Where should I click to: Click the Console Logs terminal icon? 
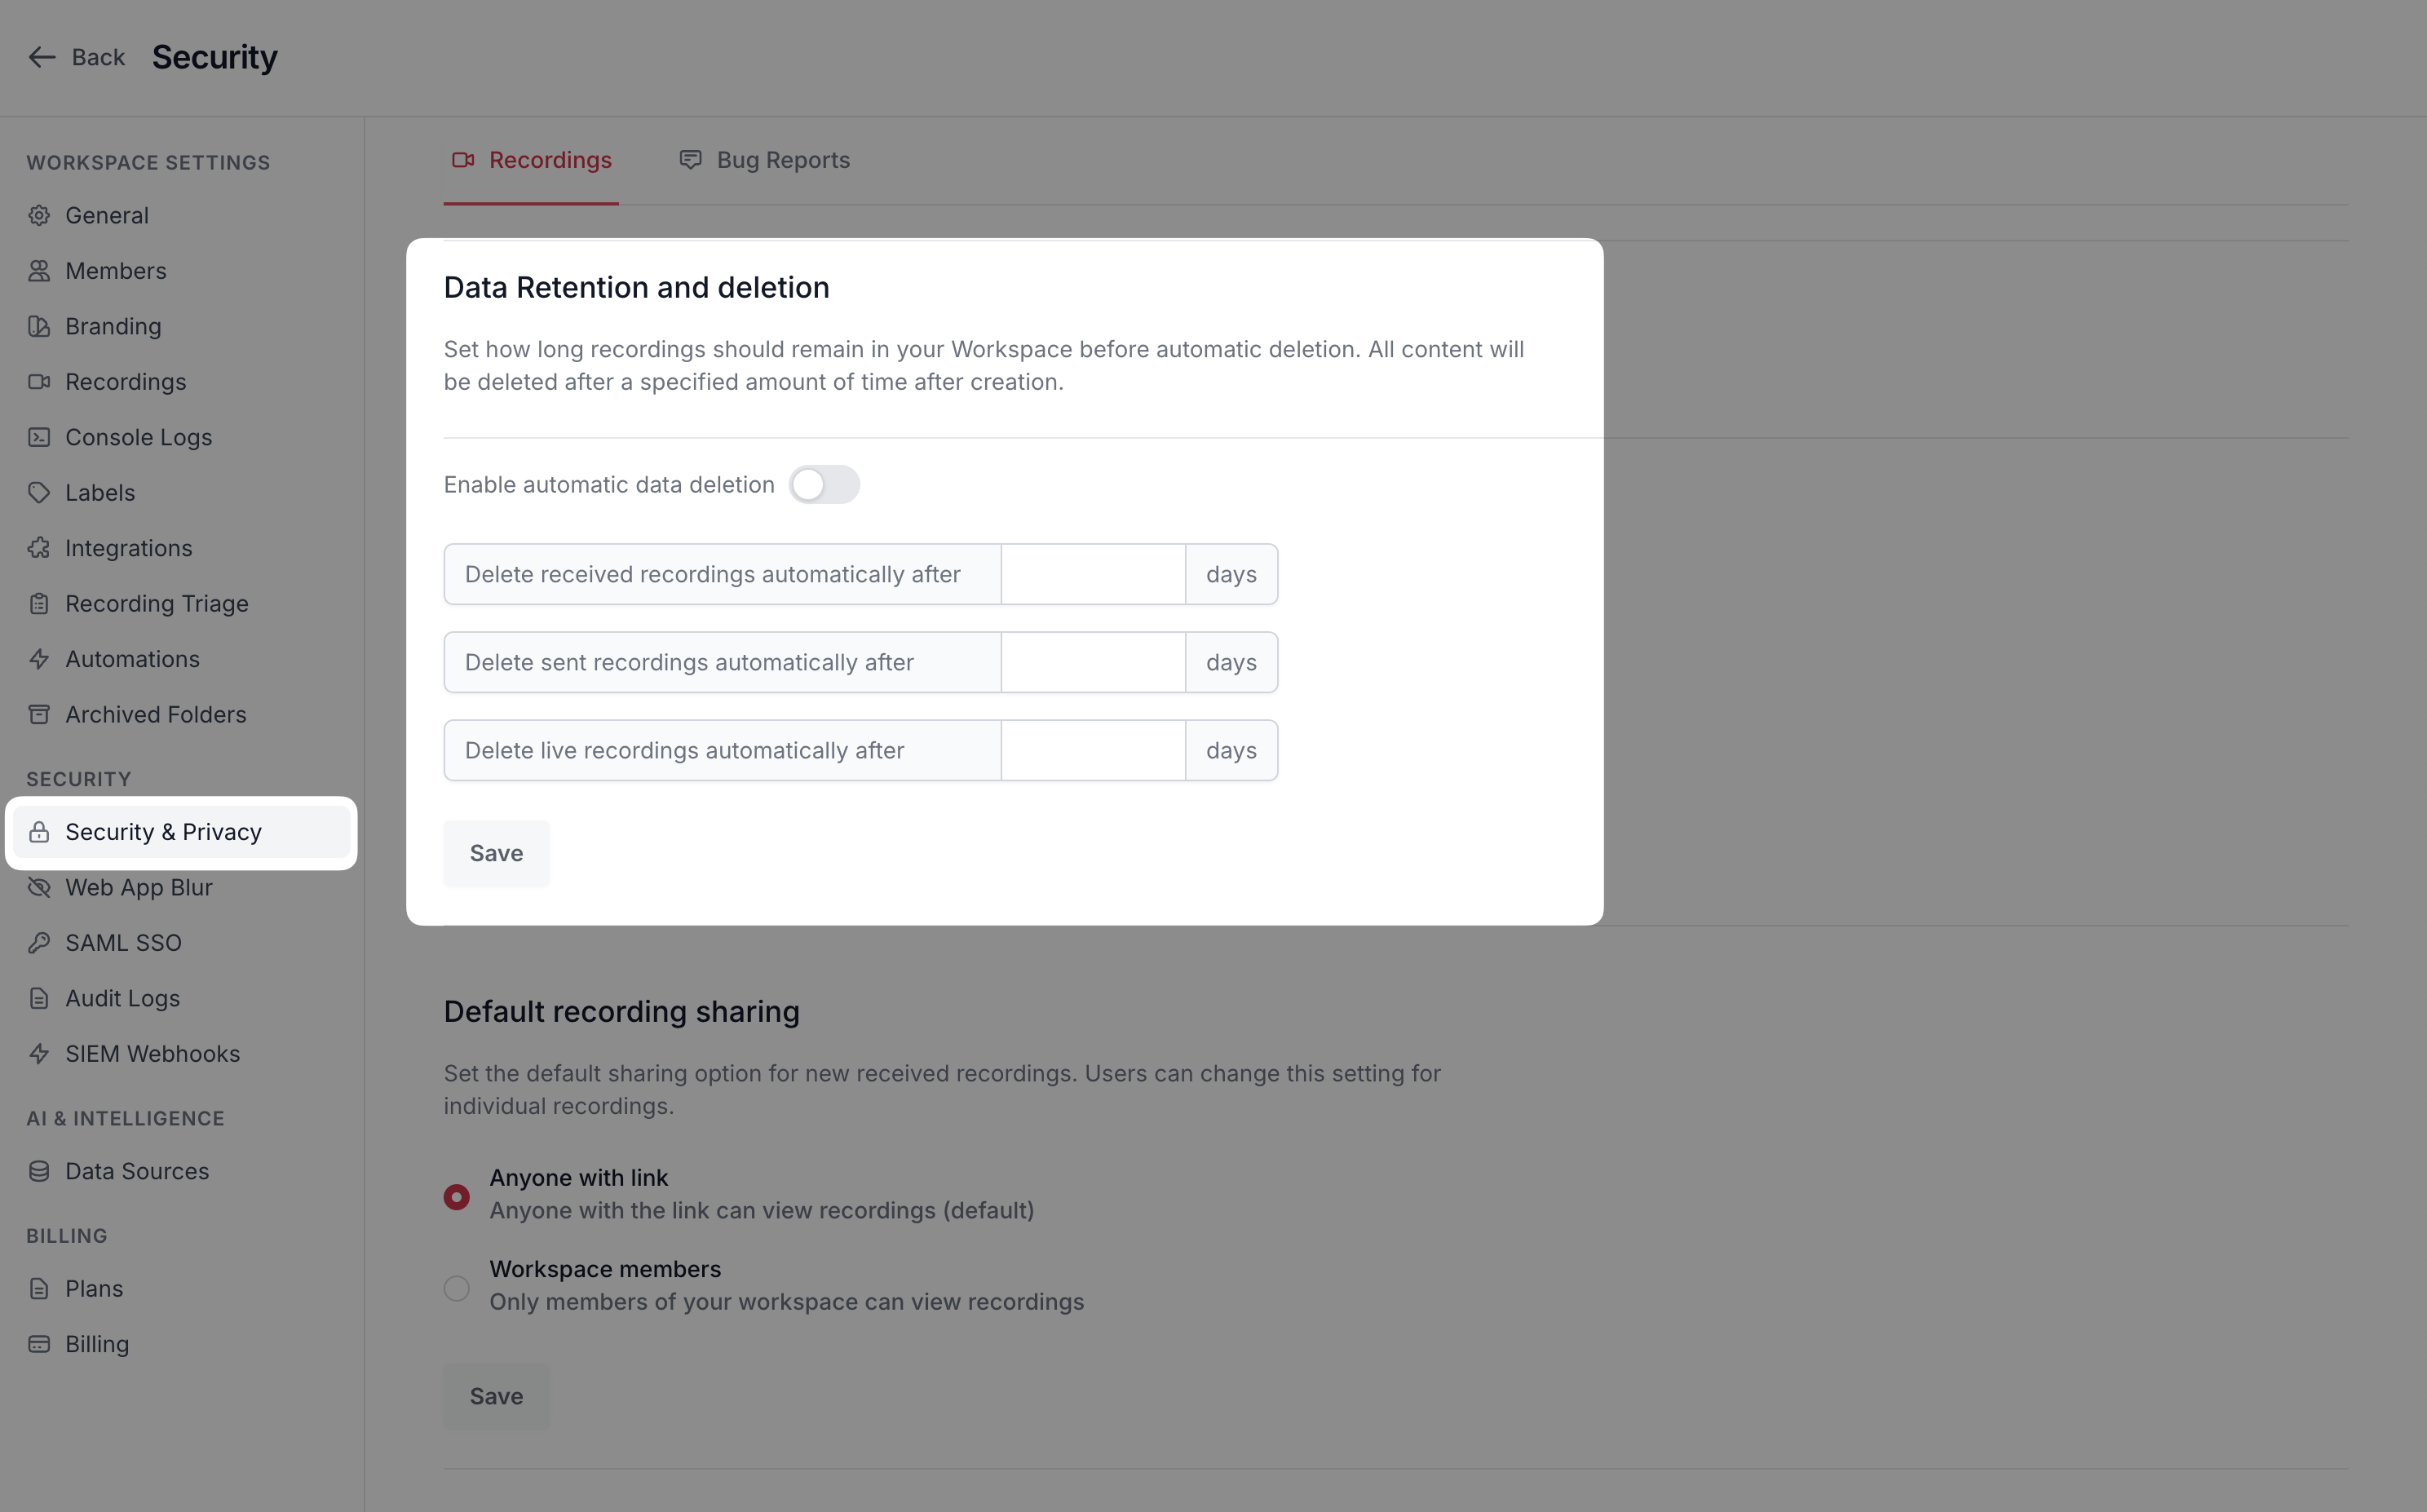pos(39,437)
